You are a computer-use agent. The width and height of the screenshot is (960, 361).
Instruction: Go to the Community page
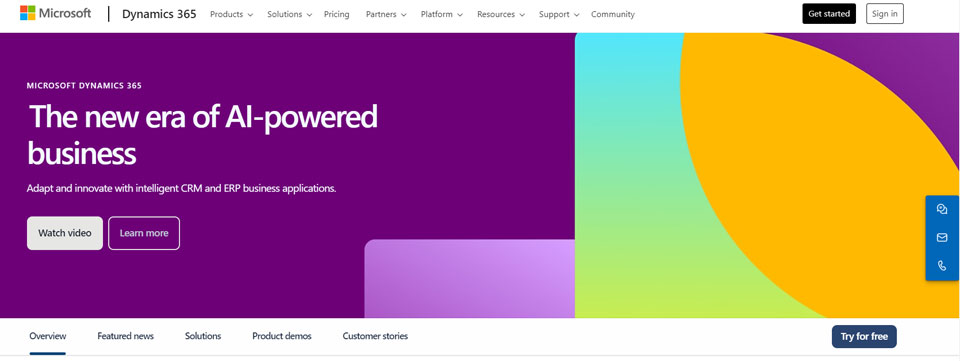click(x=613, y=14)
